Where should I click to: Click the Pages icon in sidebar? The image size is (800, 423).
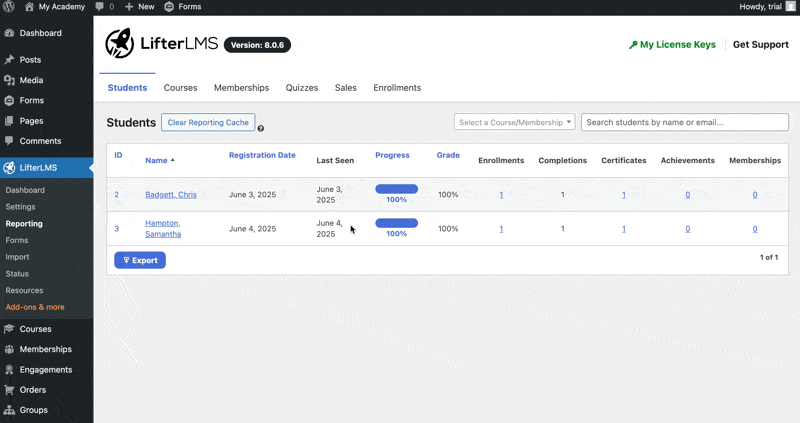[x=9, y=121]
